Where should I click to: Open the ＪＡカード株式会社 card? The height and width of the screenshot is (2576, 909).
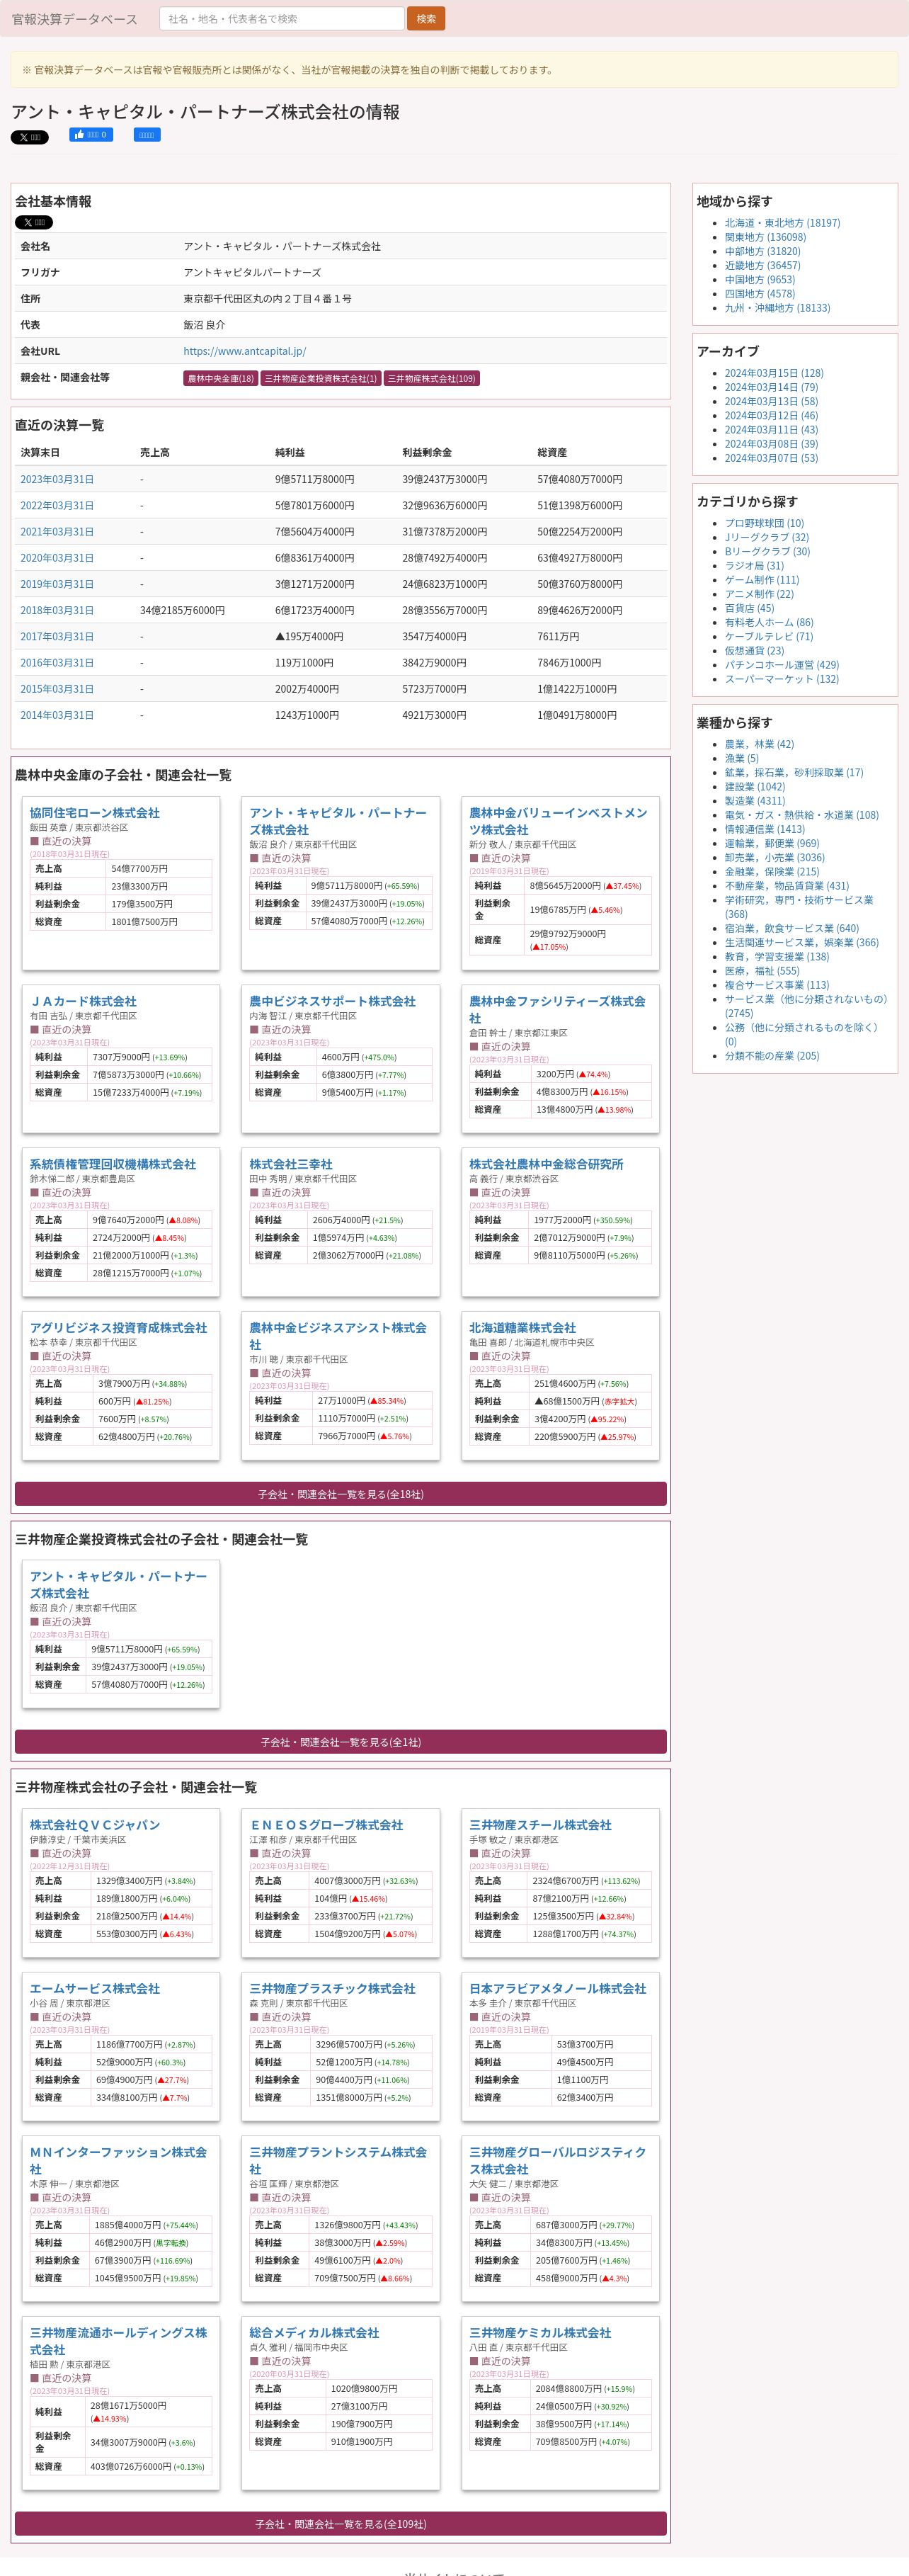click(x=83, y=1001)
